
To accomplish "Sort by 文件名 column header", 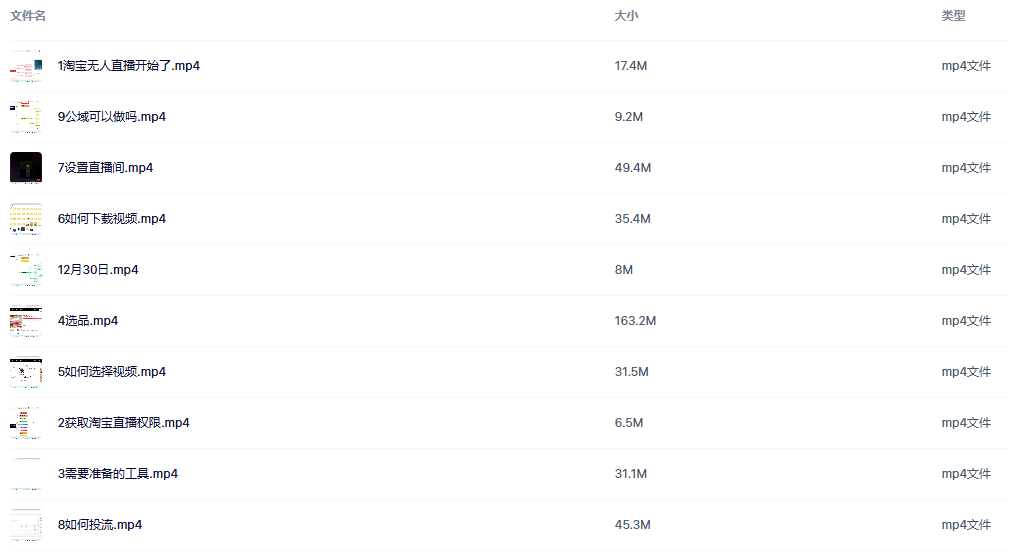I will pyautogui.click(x=28, y=16).
